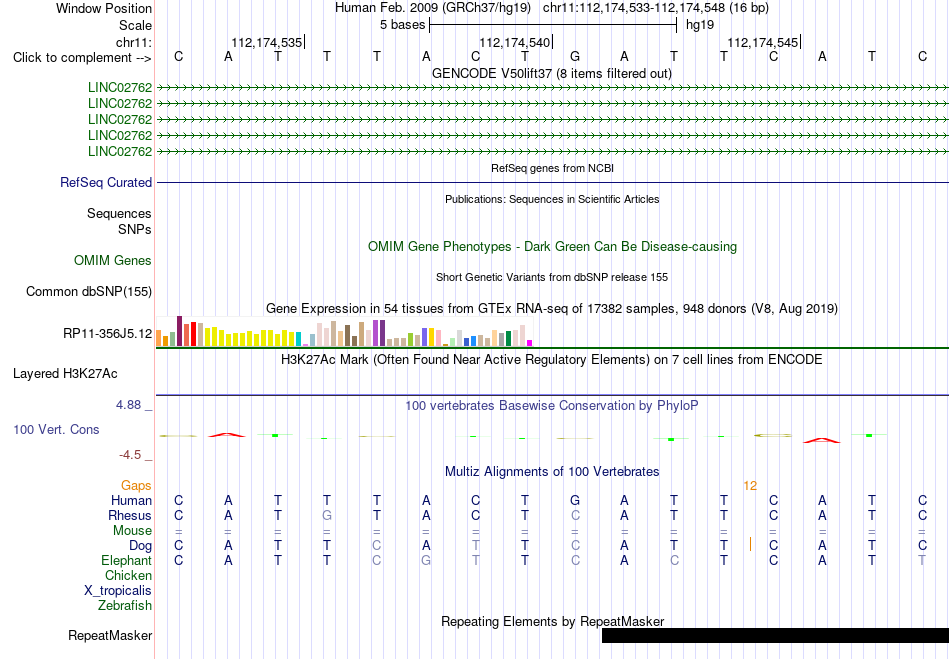Screen dimensions: 950x659
Task: Select the chr11: ruler label
Action: (134, 42)
